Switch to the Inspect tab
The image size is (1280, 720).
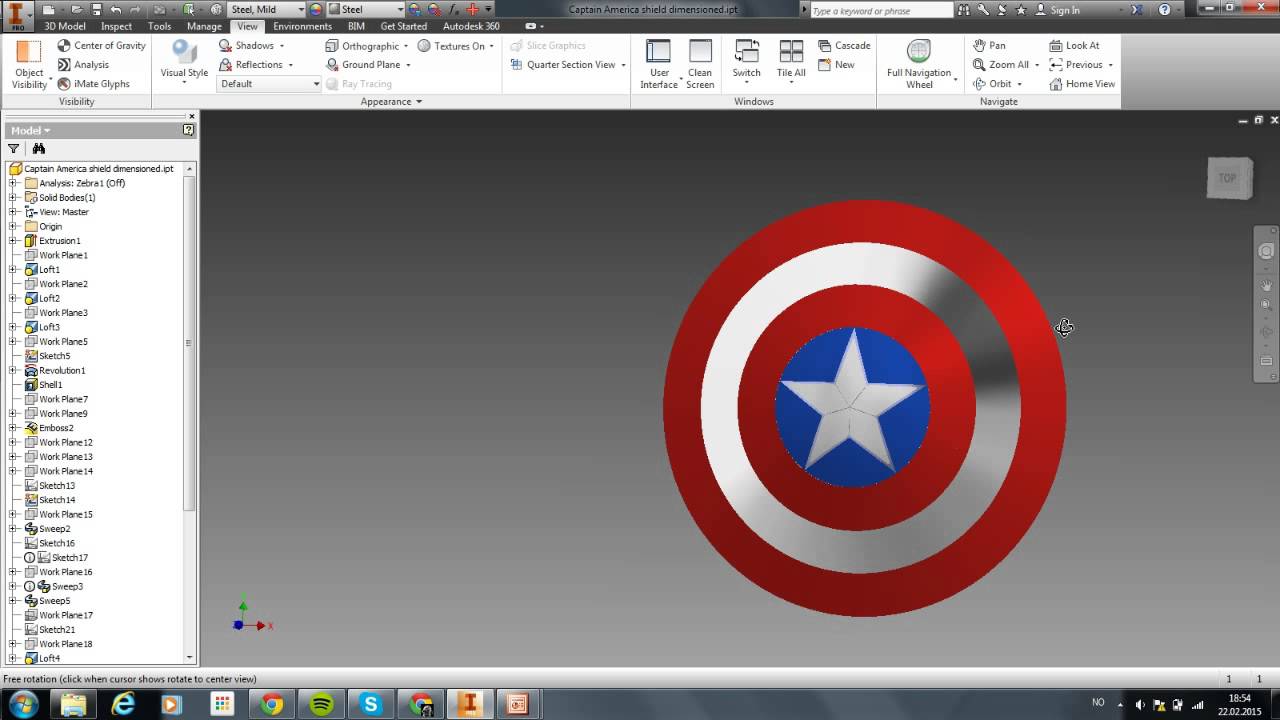116,26
